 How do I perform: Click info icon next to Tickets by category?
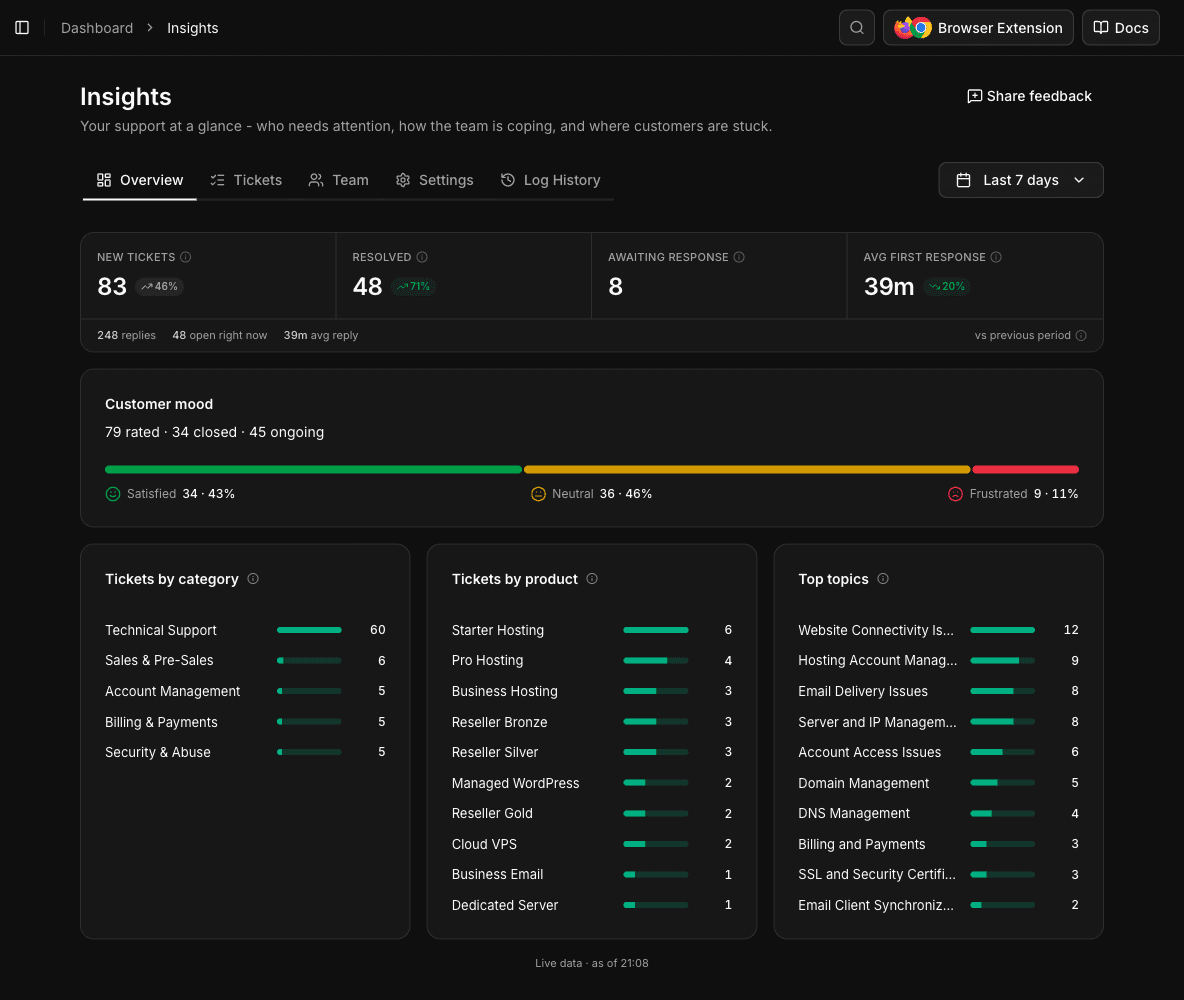253,579
